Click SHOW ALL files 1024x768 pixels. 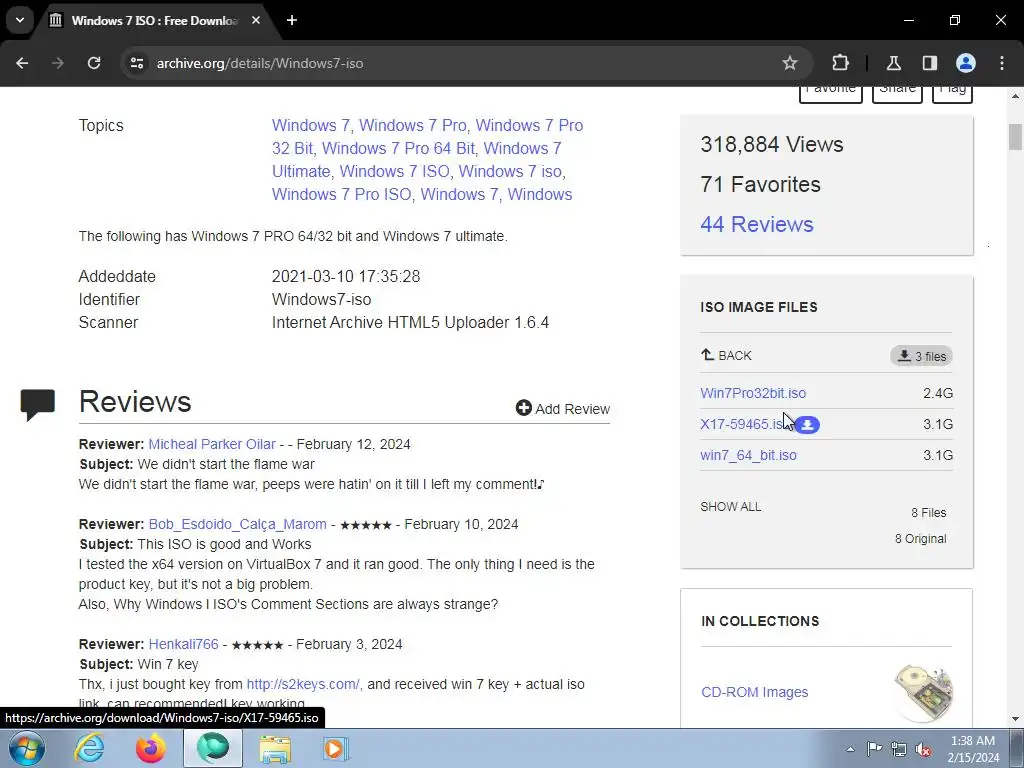tap(731, 507)
